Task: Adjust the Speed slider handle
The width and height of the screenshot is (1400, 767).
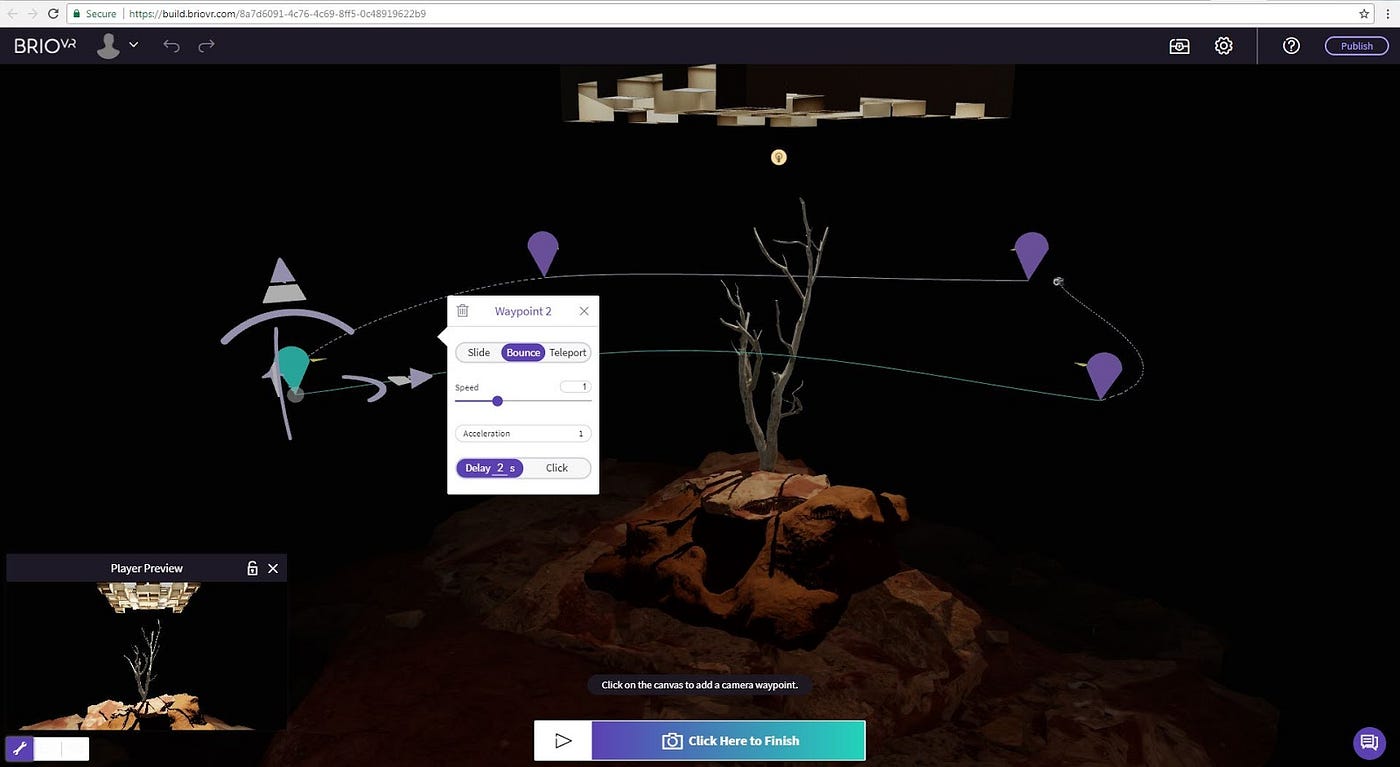Action: pyautogui.click(x=497, y=401)
